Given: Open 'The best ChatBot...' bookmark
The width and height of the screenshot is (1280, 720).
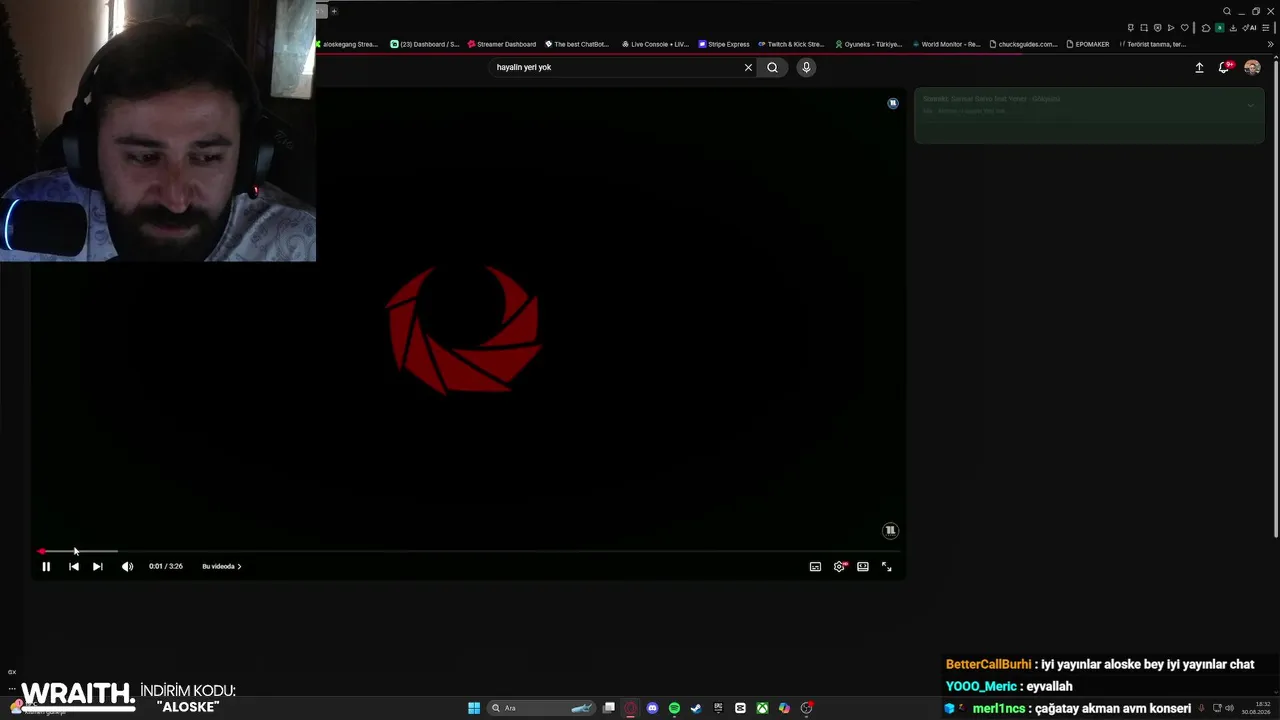Looking at the screenshot, I should [x=577, y=44].
